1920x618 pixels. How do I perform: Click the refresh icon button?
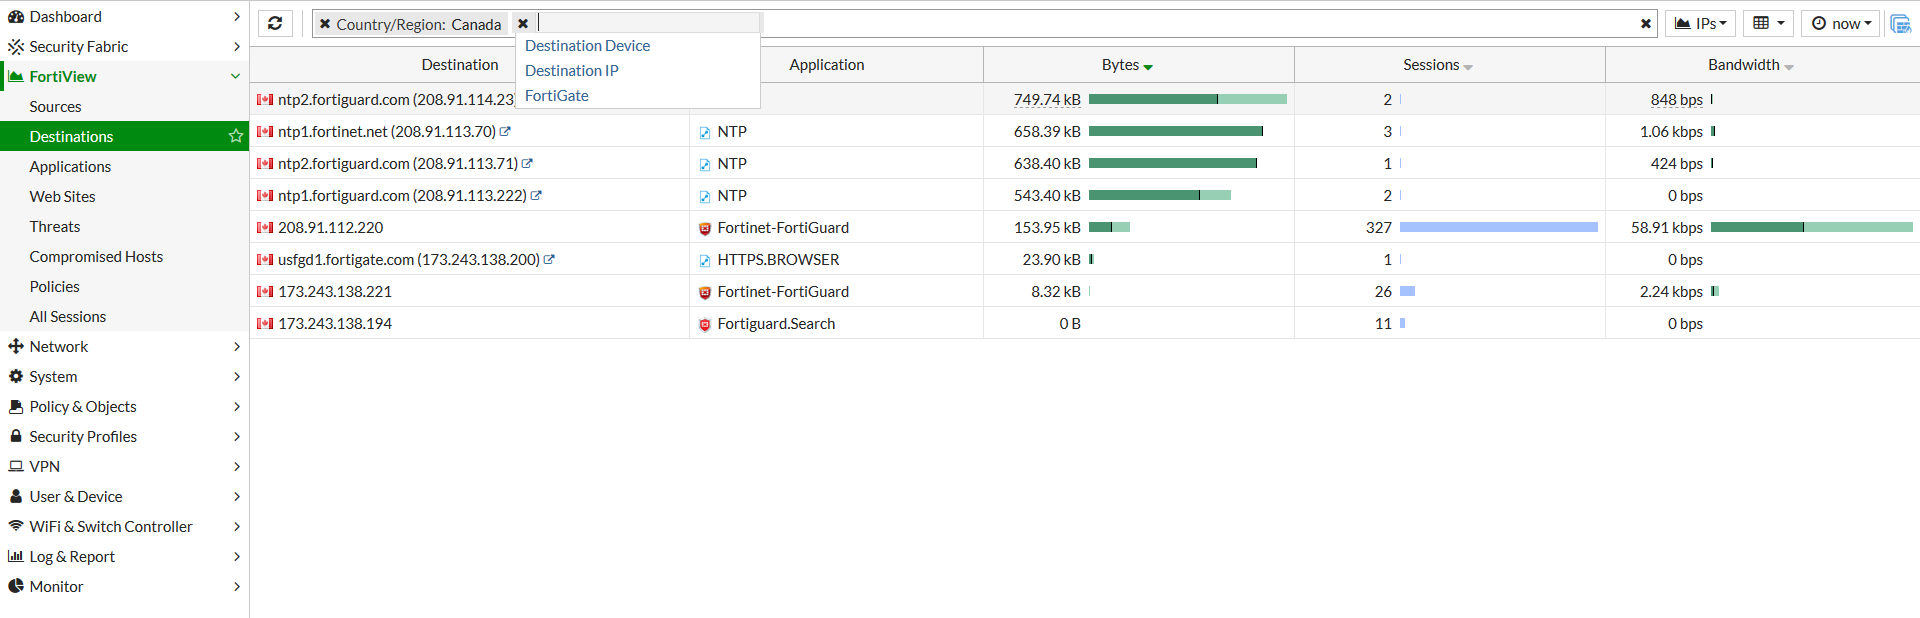(275, 23)
